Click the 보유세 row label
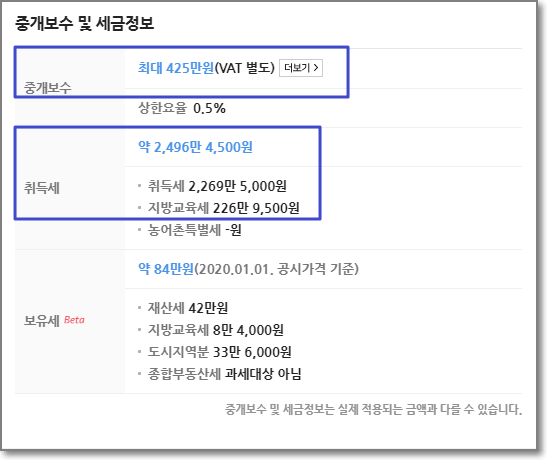Image resolution: width=547 pixels, height=460 pixels. click(42, 320)
